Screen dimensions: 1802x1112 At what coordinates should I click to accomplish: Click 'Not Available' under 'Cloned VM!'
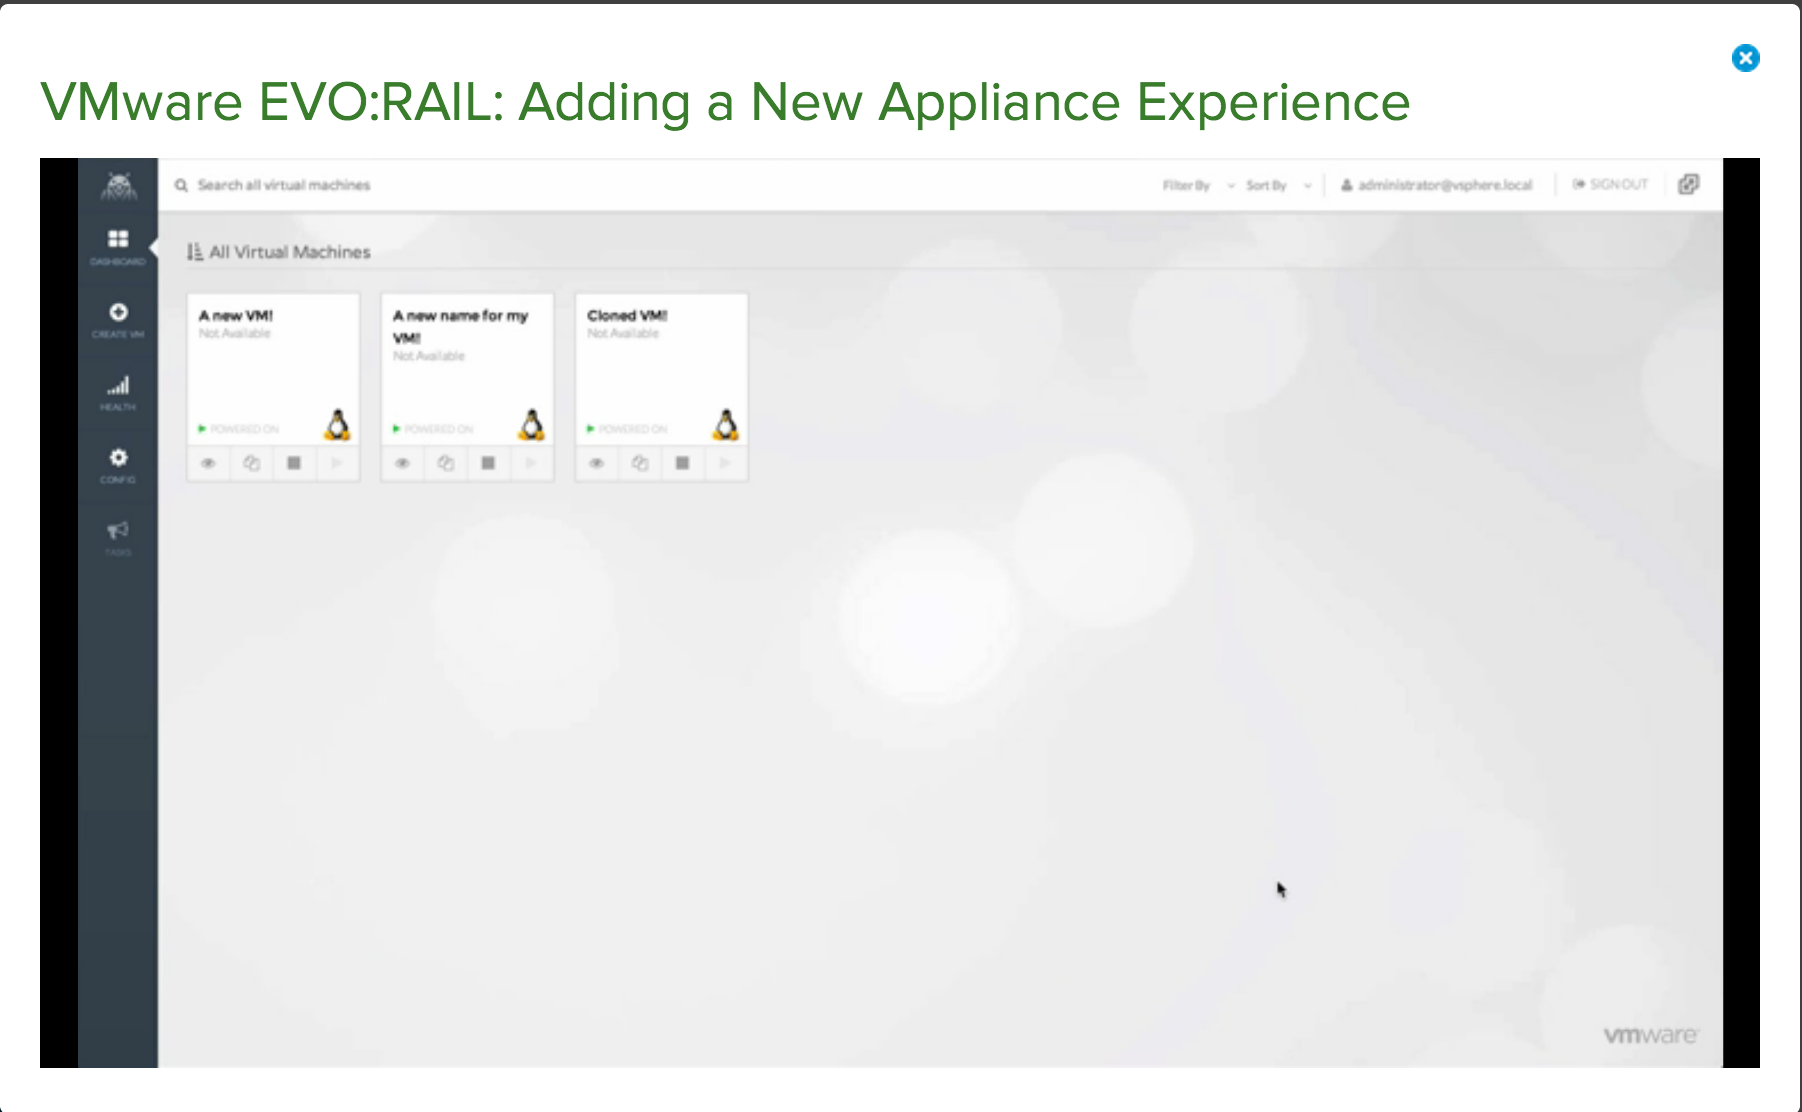623,333
